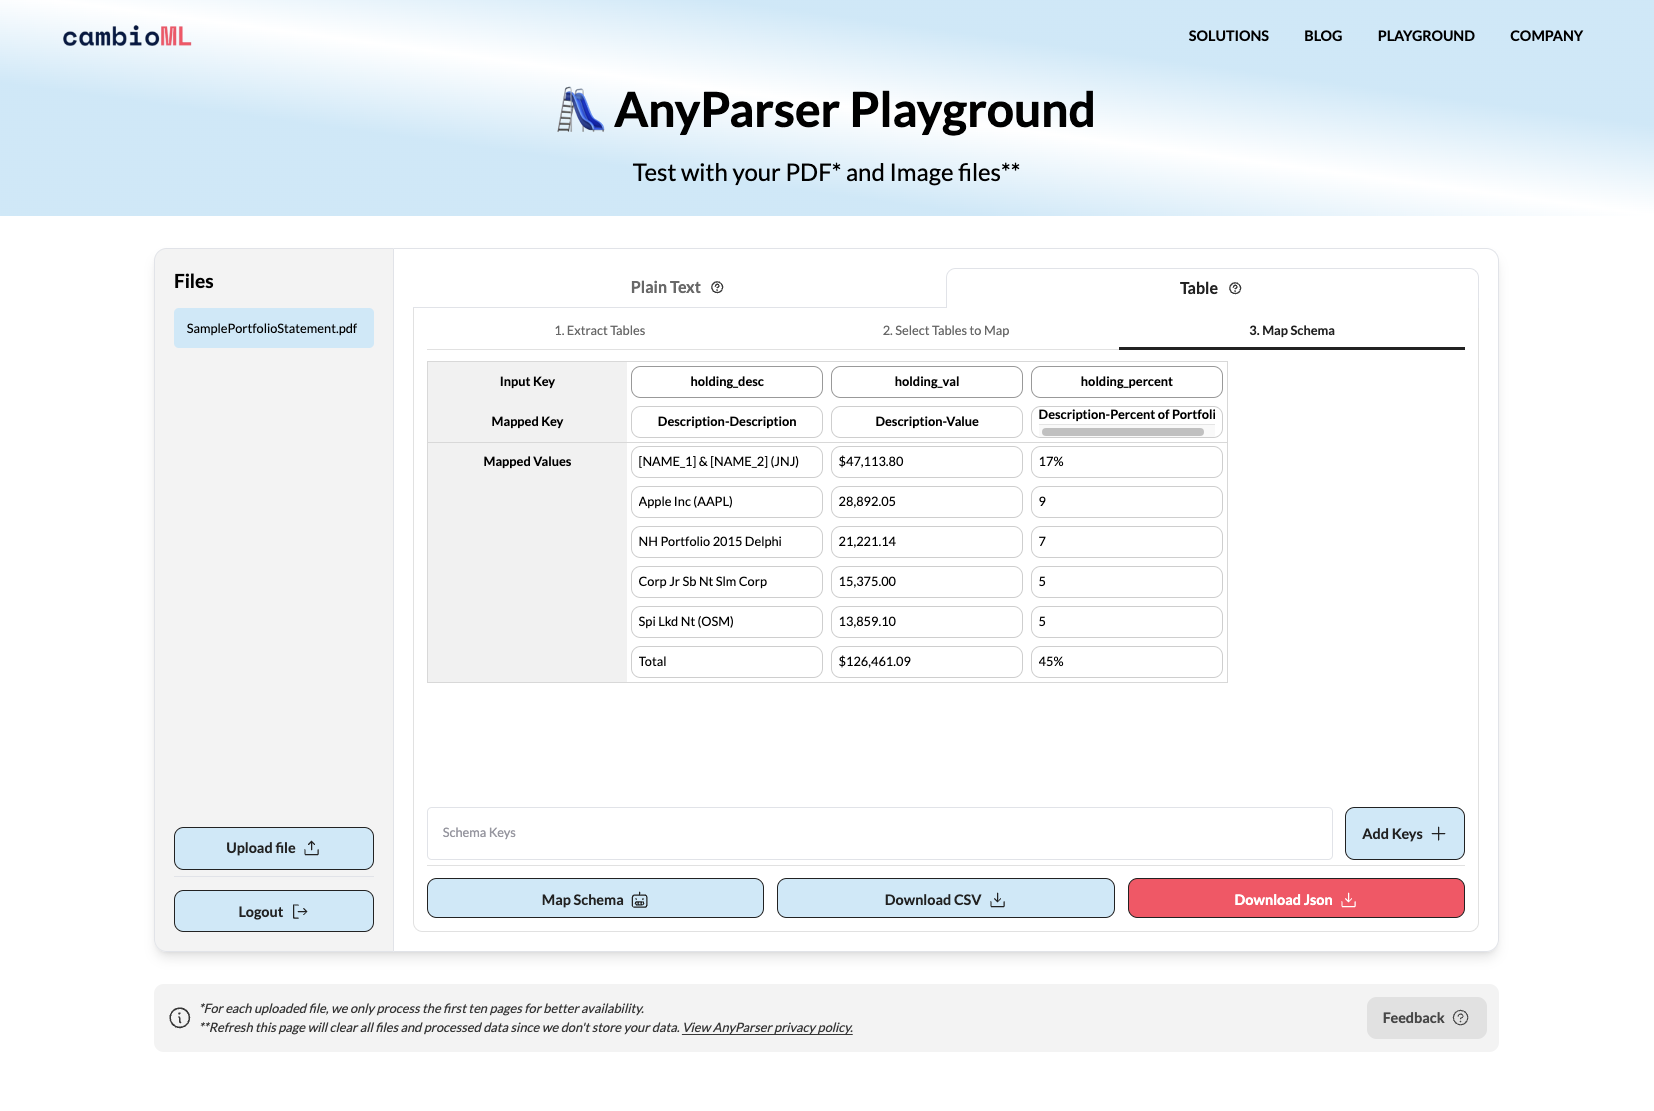1654x1111 pixels.
Task: Click the plus icon on Add Keys
Action: pos(1439,834)
